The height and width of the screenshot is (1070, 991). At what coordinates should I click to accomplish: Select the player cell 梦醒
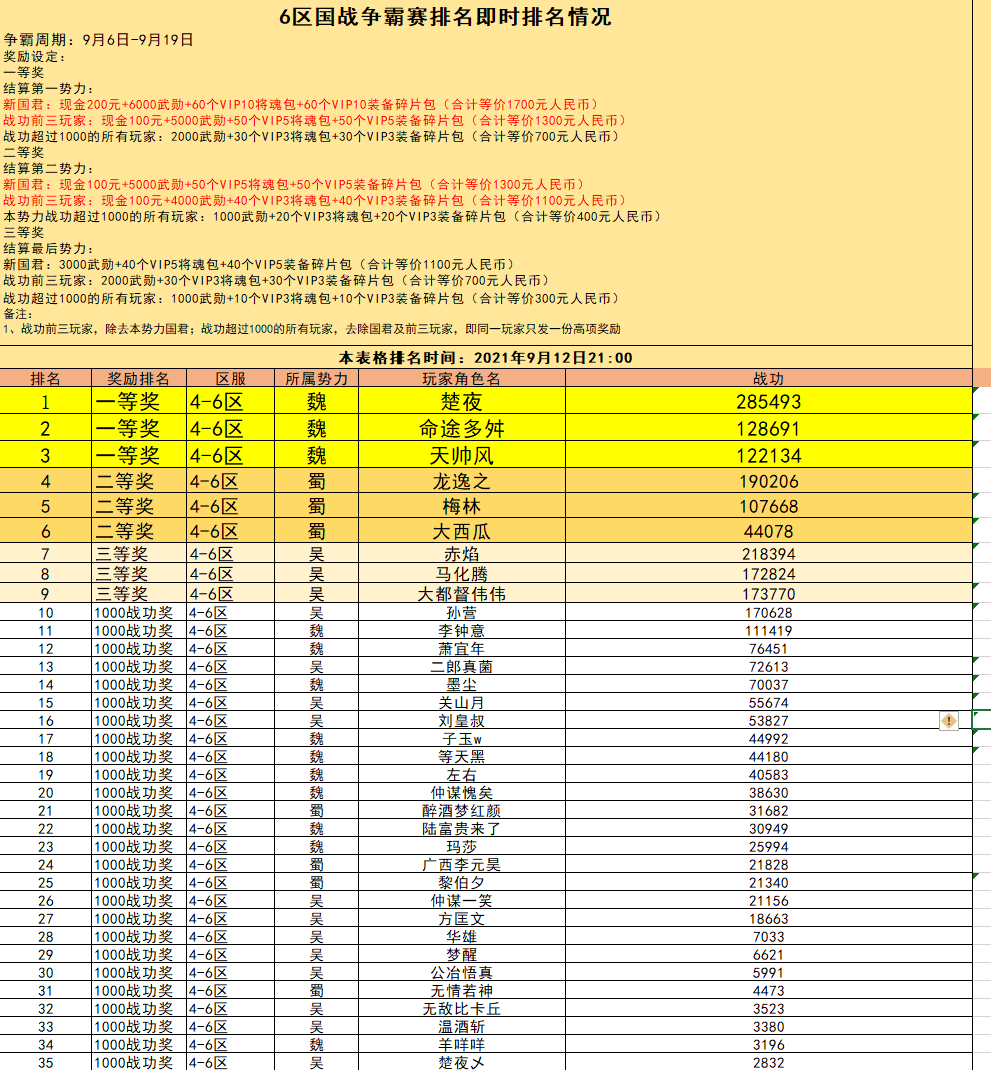point(462,954)
